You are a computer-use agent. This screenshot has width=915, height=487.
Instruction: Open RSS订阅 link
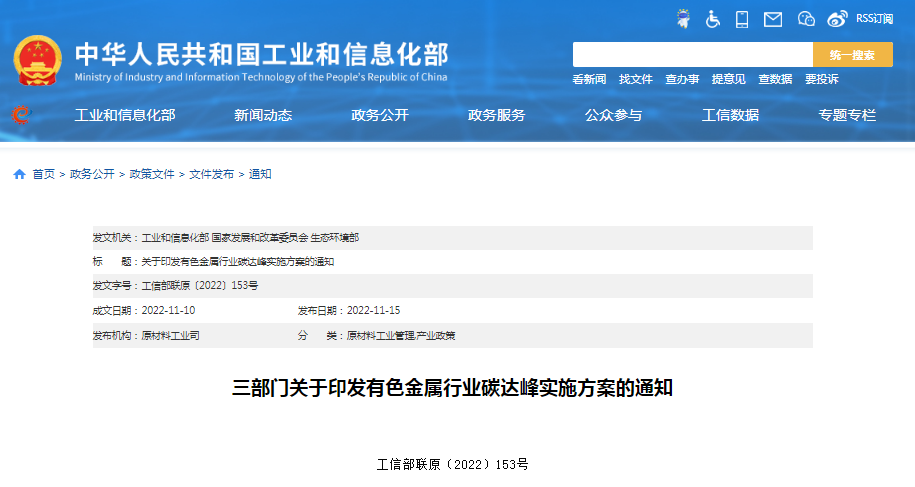pos(874,19)
